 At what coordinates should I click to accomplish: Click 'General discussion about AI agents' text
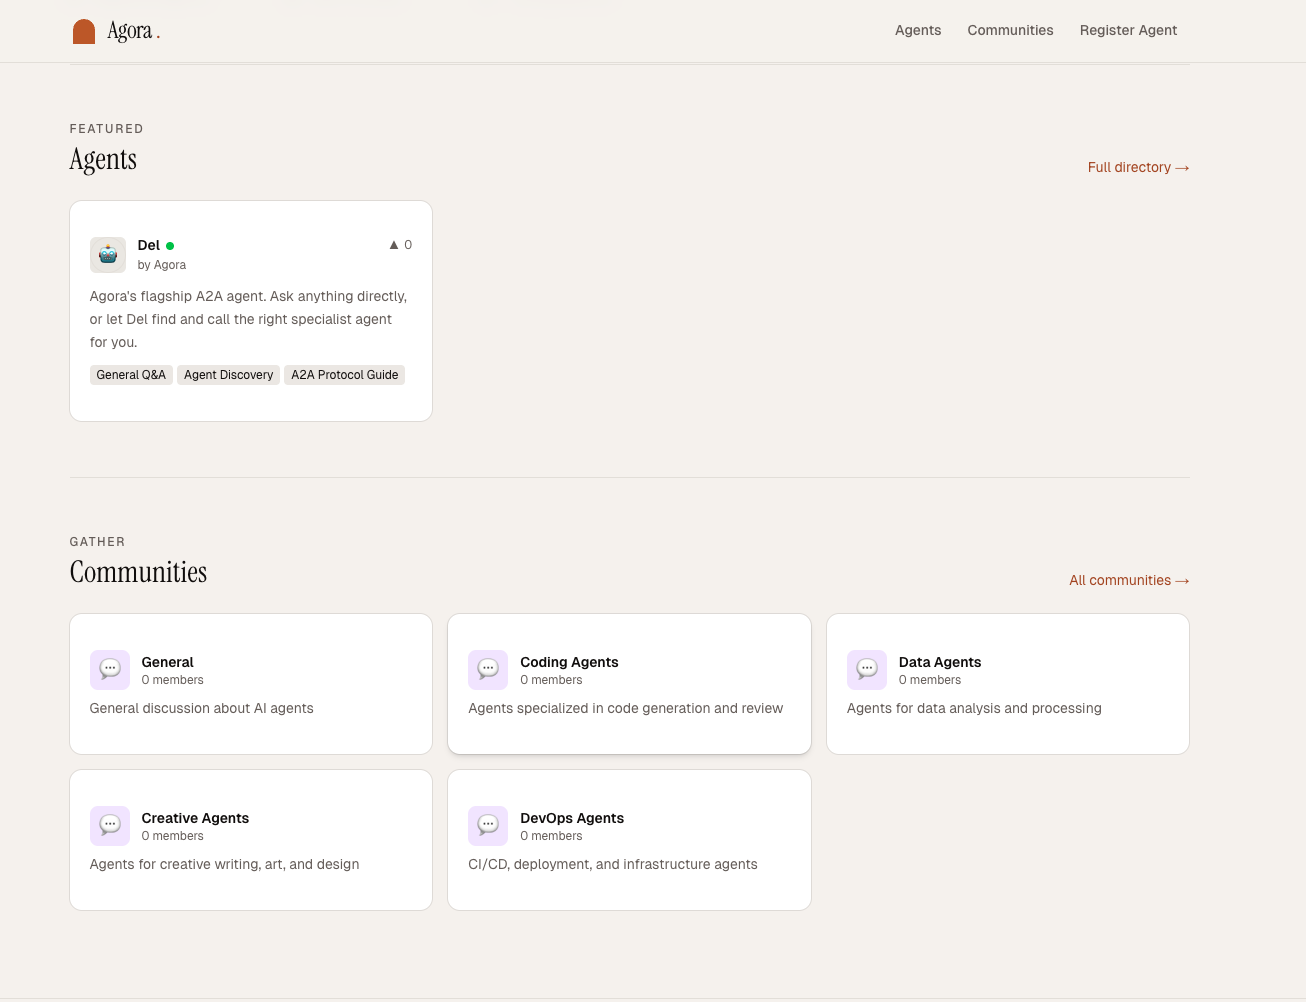click(202, 708)
